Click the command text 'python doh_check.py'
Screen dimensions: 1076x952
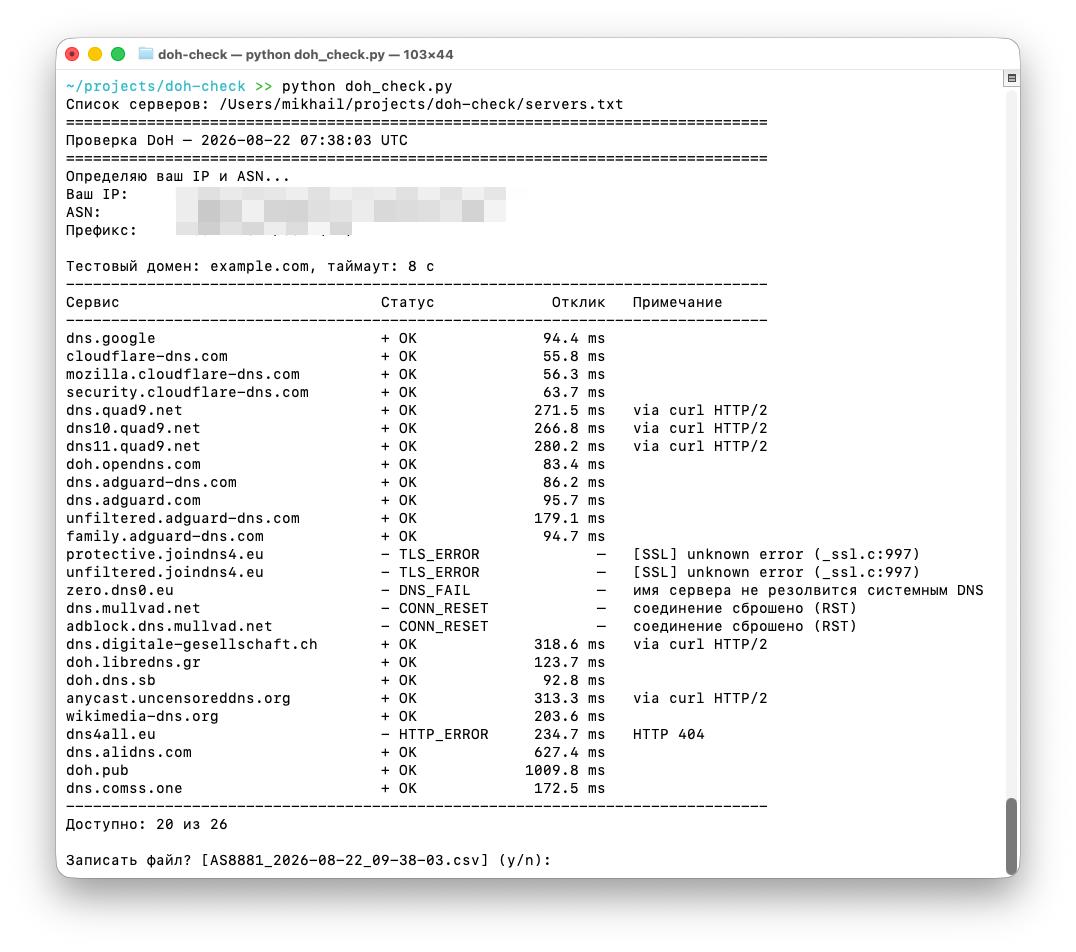pos(367,86)
